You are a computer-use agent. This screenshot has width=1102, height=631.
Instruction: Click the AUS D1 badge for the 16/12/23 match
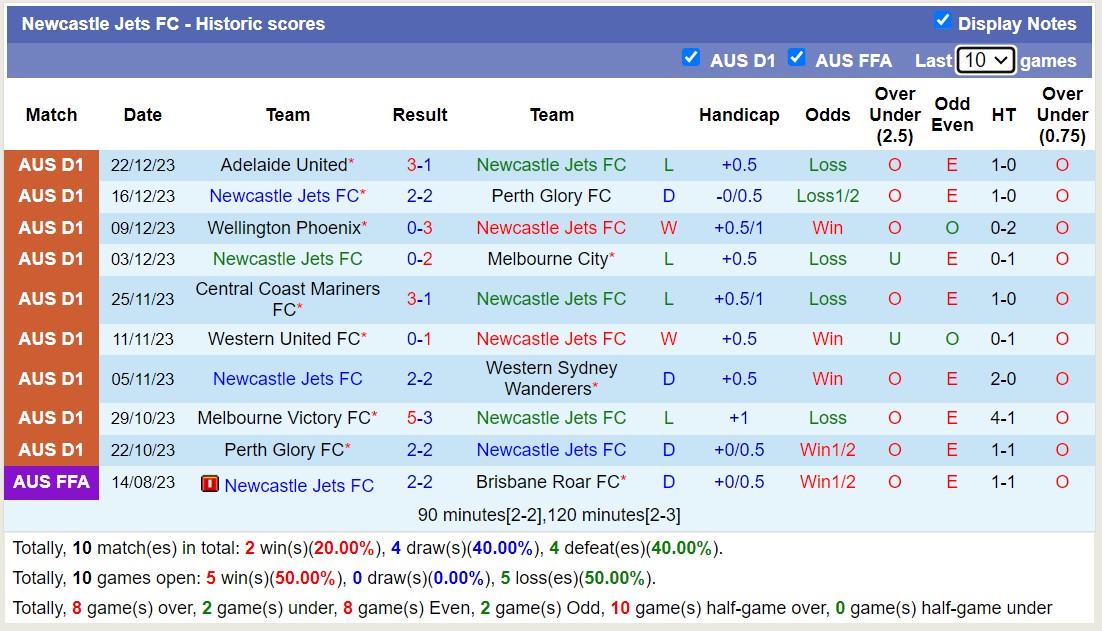[51, 196]
